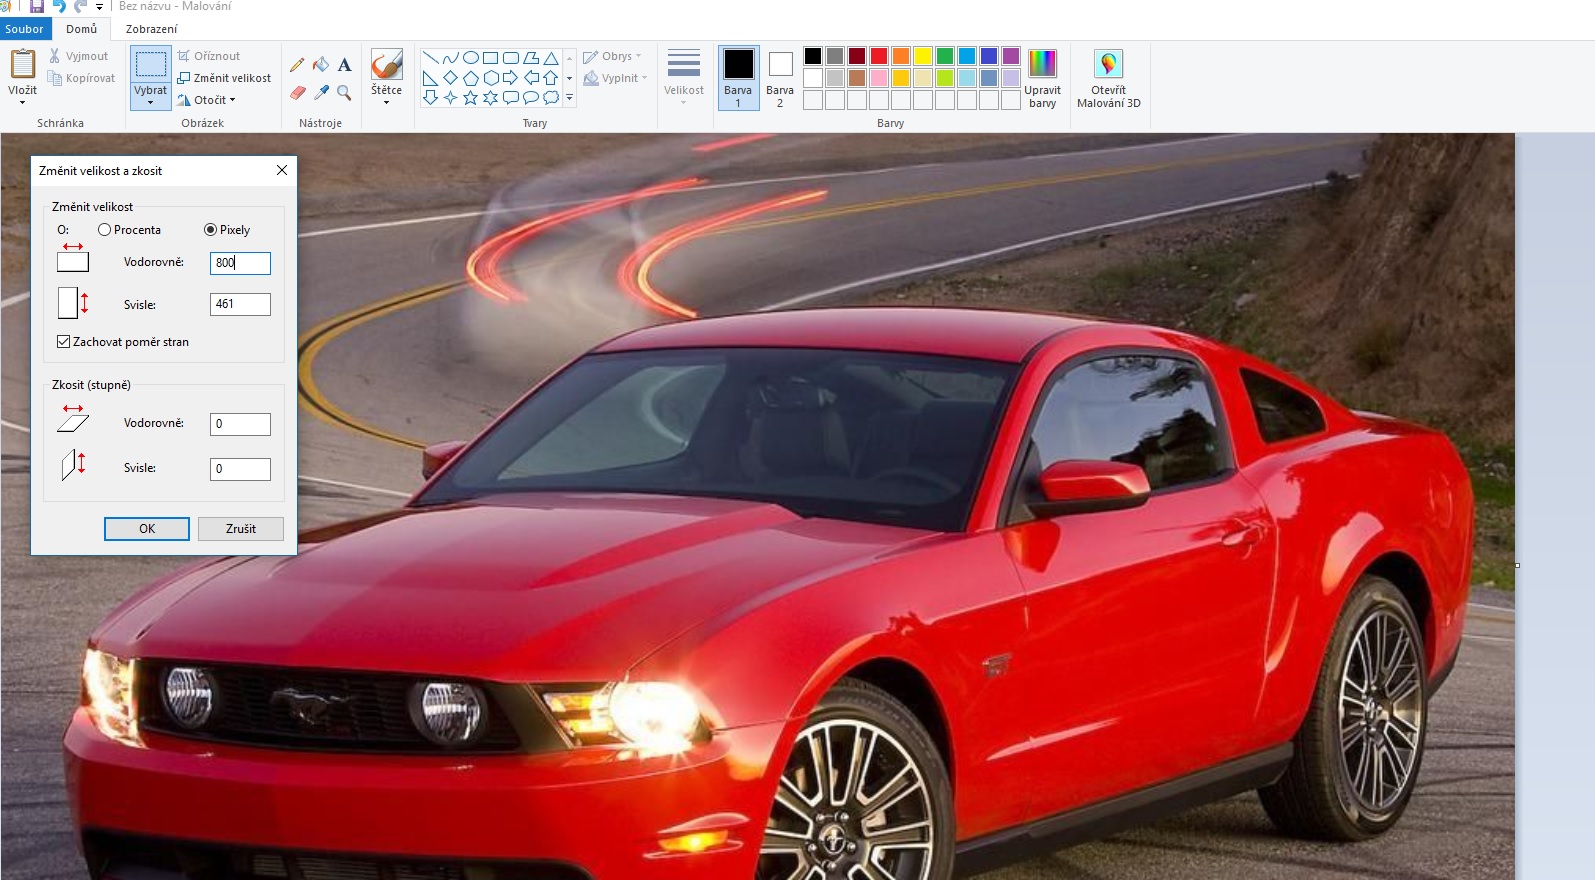Open the Soubor menu
1595x880 pixels.
pyautogui.click(x=25, y=29)
